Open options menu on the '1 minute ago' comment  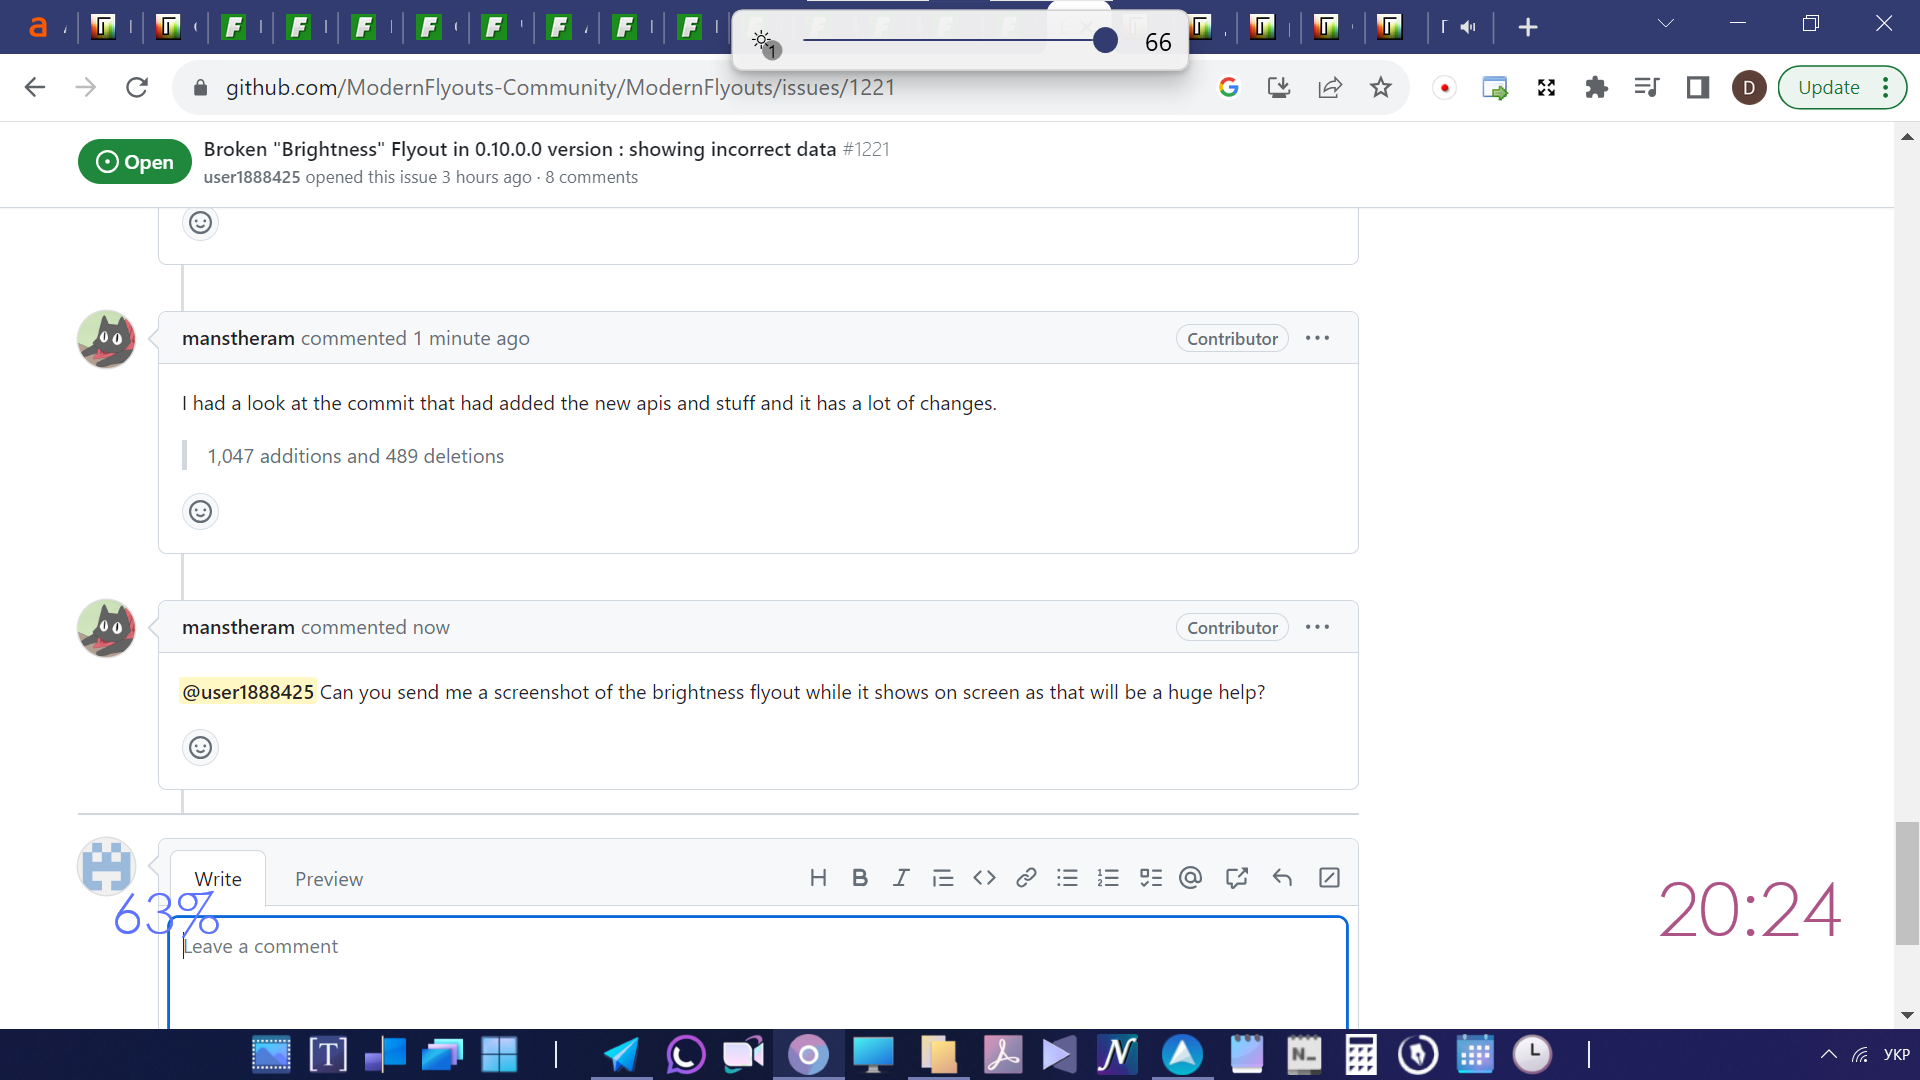[1317, 338]
